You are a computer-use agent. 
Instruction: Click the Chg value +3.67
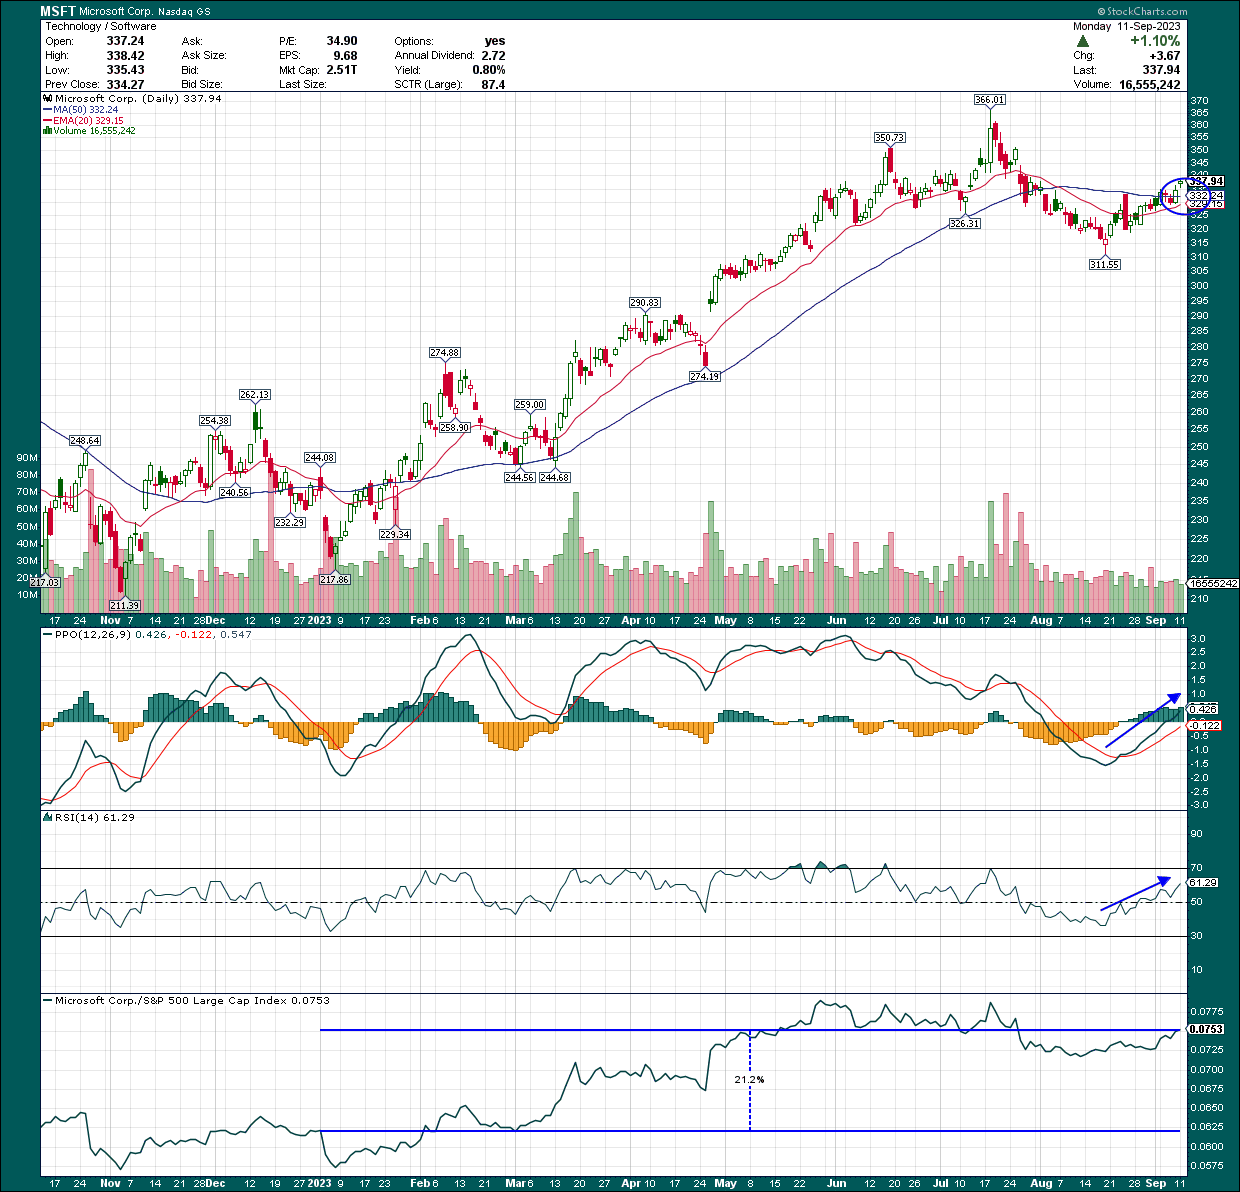coord(1164,56)
